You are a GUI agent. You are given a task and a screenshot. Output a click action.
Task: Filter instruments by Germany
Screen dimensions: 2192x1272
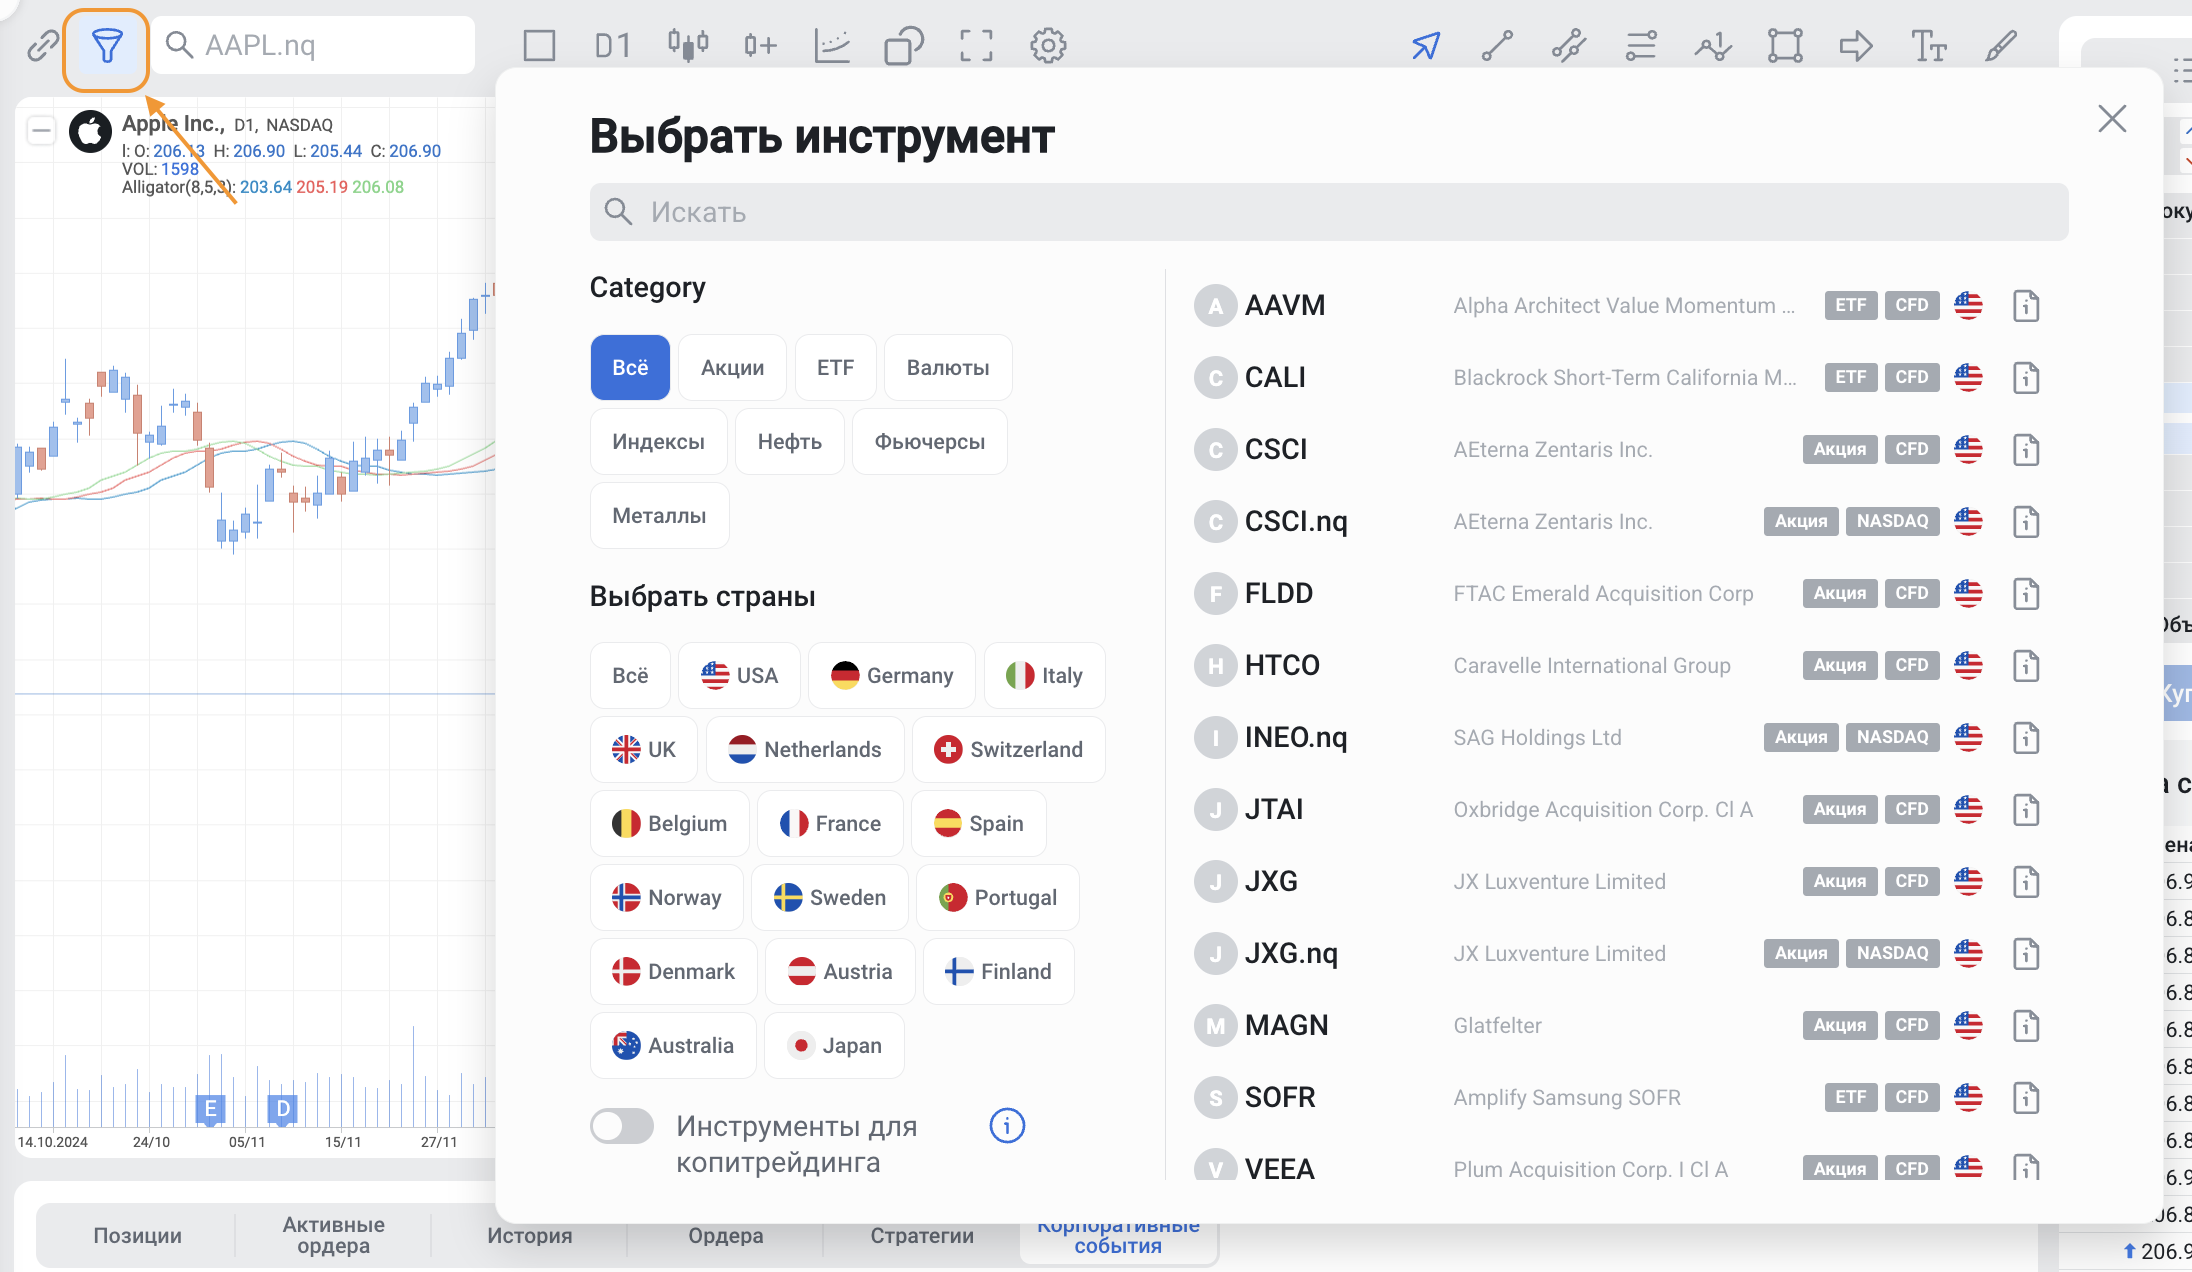(892, 676)
